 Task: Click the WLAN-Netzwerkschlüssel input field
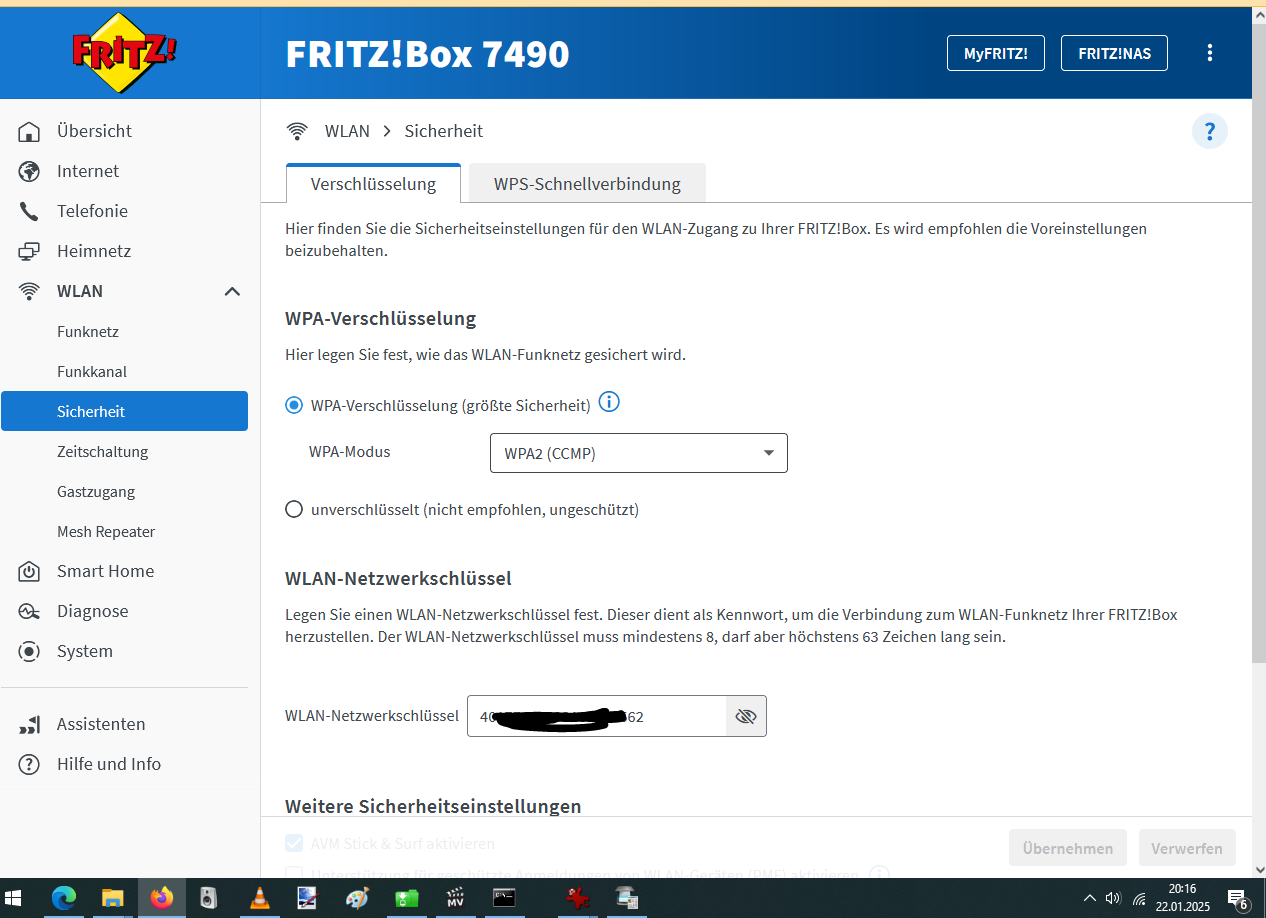pyautogui.click(x=597, y=716)
